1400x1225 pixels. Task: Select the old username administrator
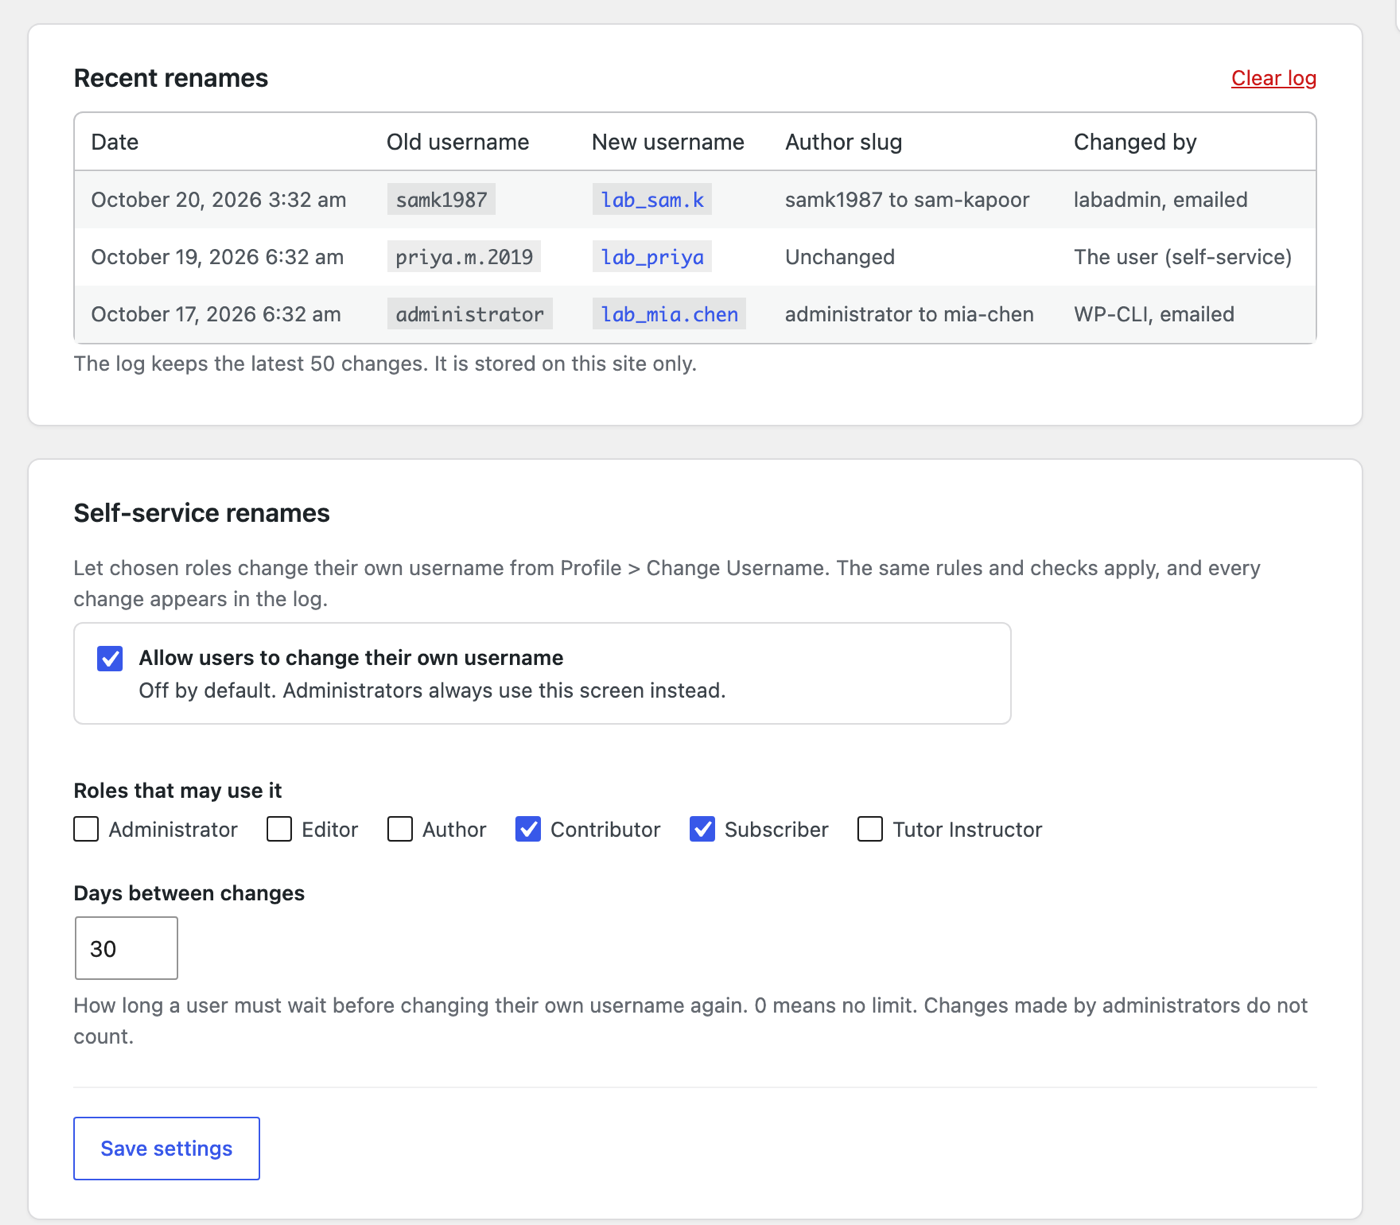point(469,314)
